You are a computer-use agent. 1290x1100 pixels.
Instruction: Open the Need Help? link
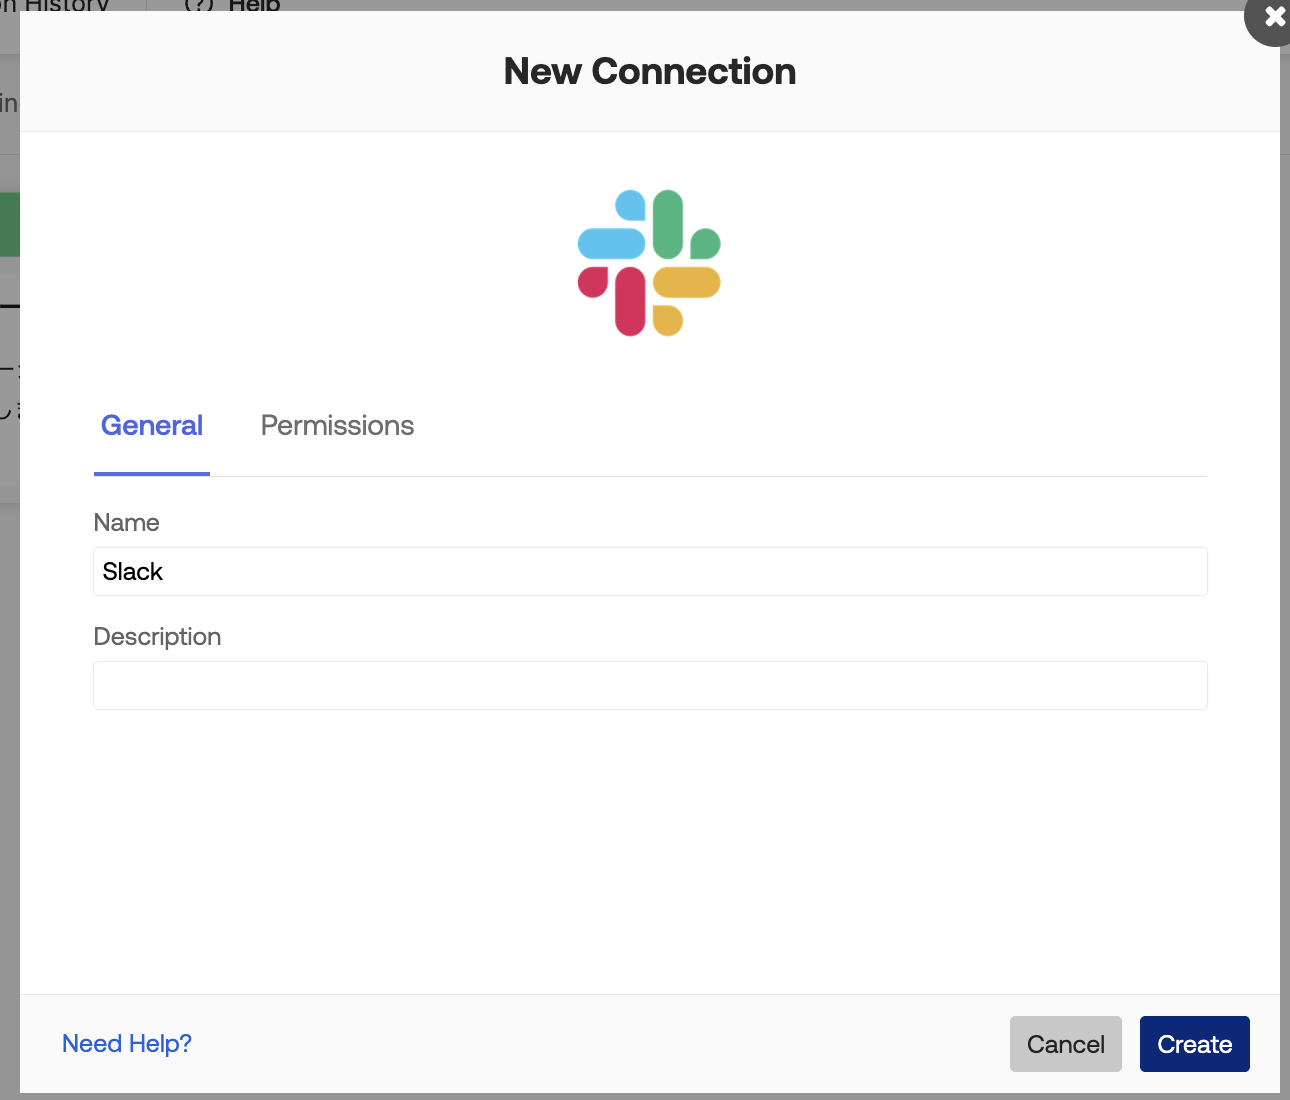(127, 1044)
